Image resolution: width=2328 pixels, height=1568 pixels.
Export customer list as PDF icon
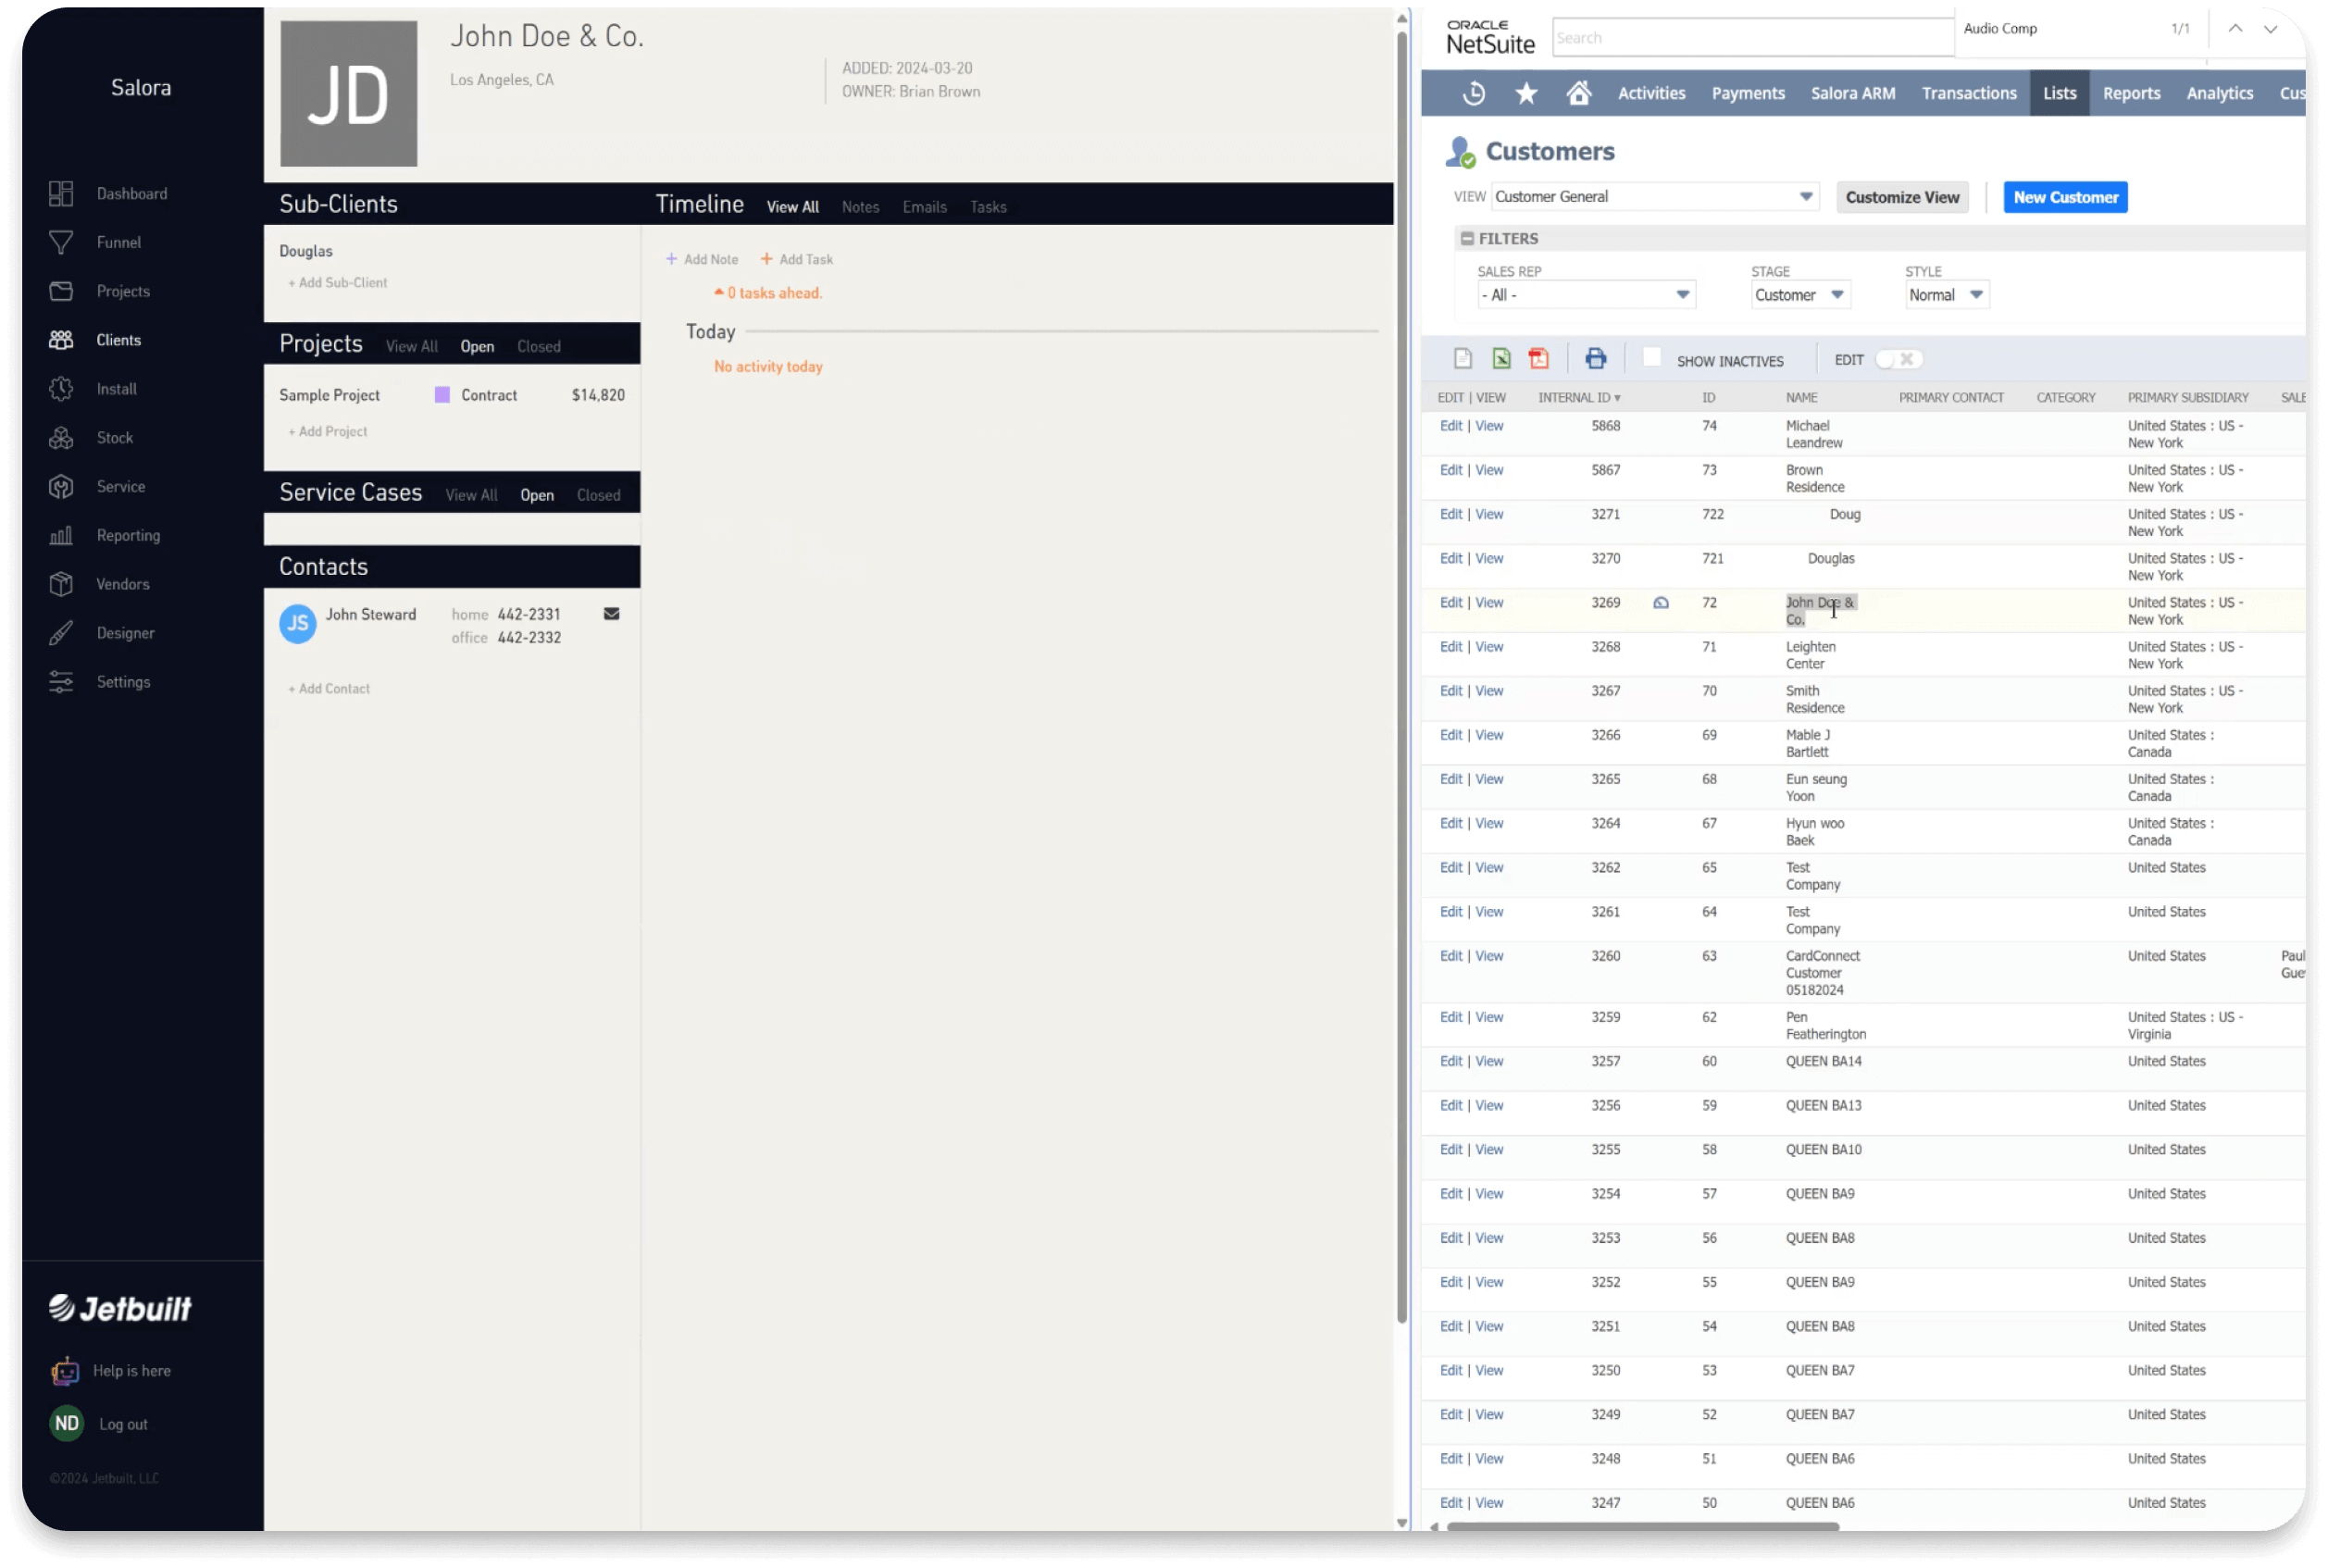coord(1539,359)
